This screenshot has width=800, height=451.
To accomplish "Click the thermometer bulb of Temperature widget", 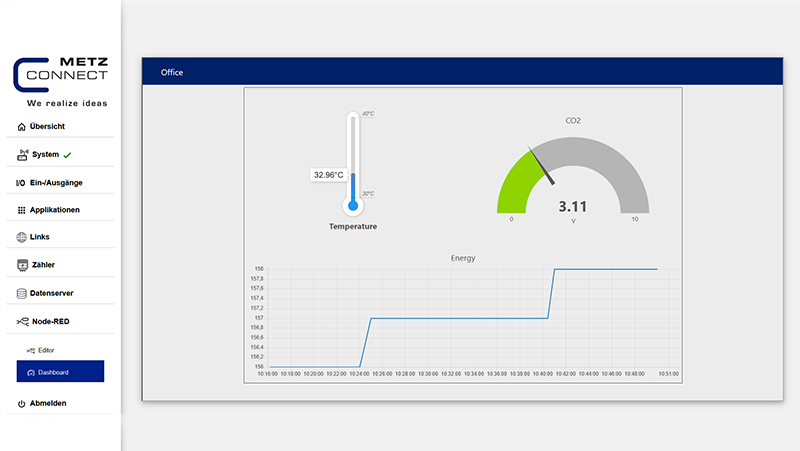I will tap(352, 206).
